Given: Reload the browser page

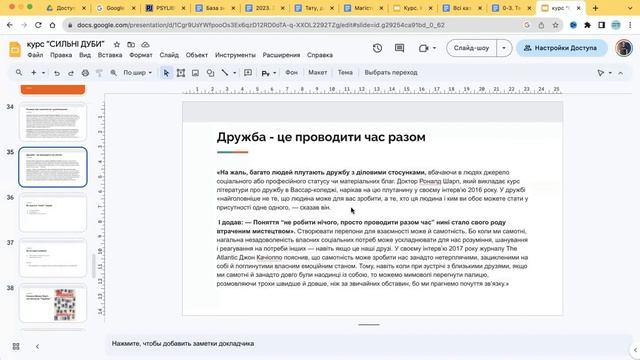Looking at the screenshot, I should [x=38, y=25].
